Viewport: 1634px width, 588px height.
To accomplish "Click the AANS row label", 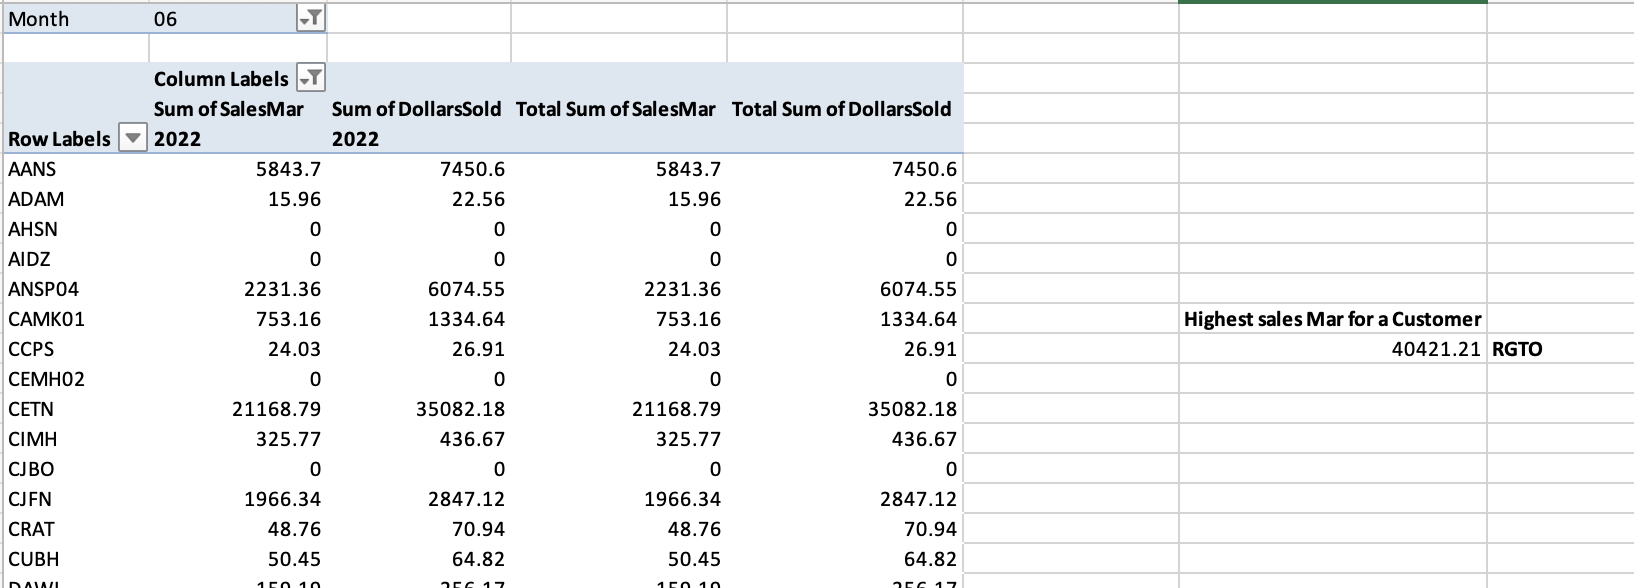I will point(32,169).
